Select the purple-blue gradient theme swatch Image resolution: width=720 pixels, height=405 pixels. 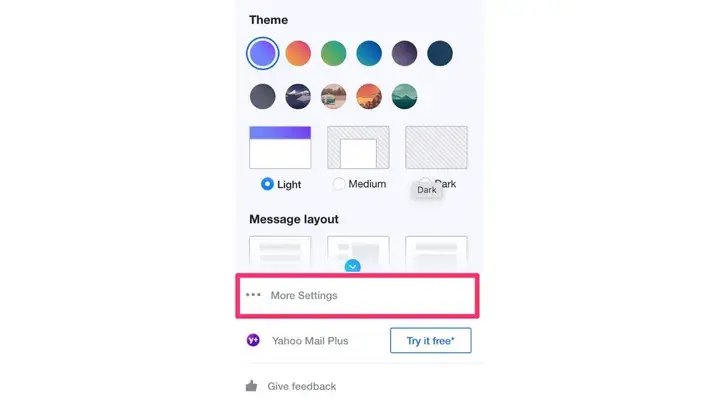click(262, 53)
